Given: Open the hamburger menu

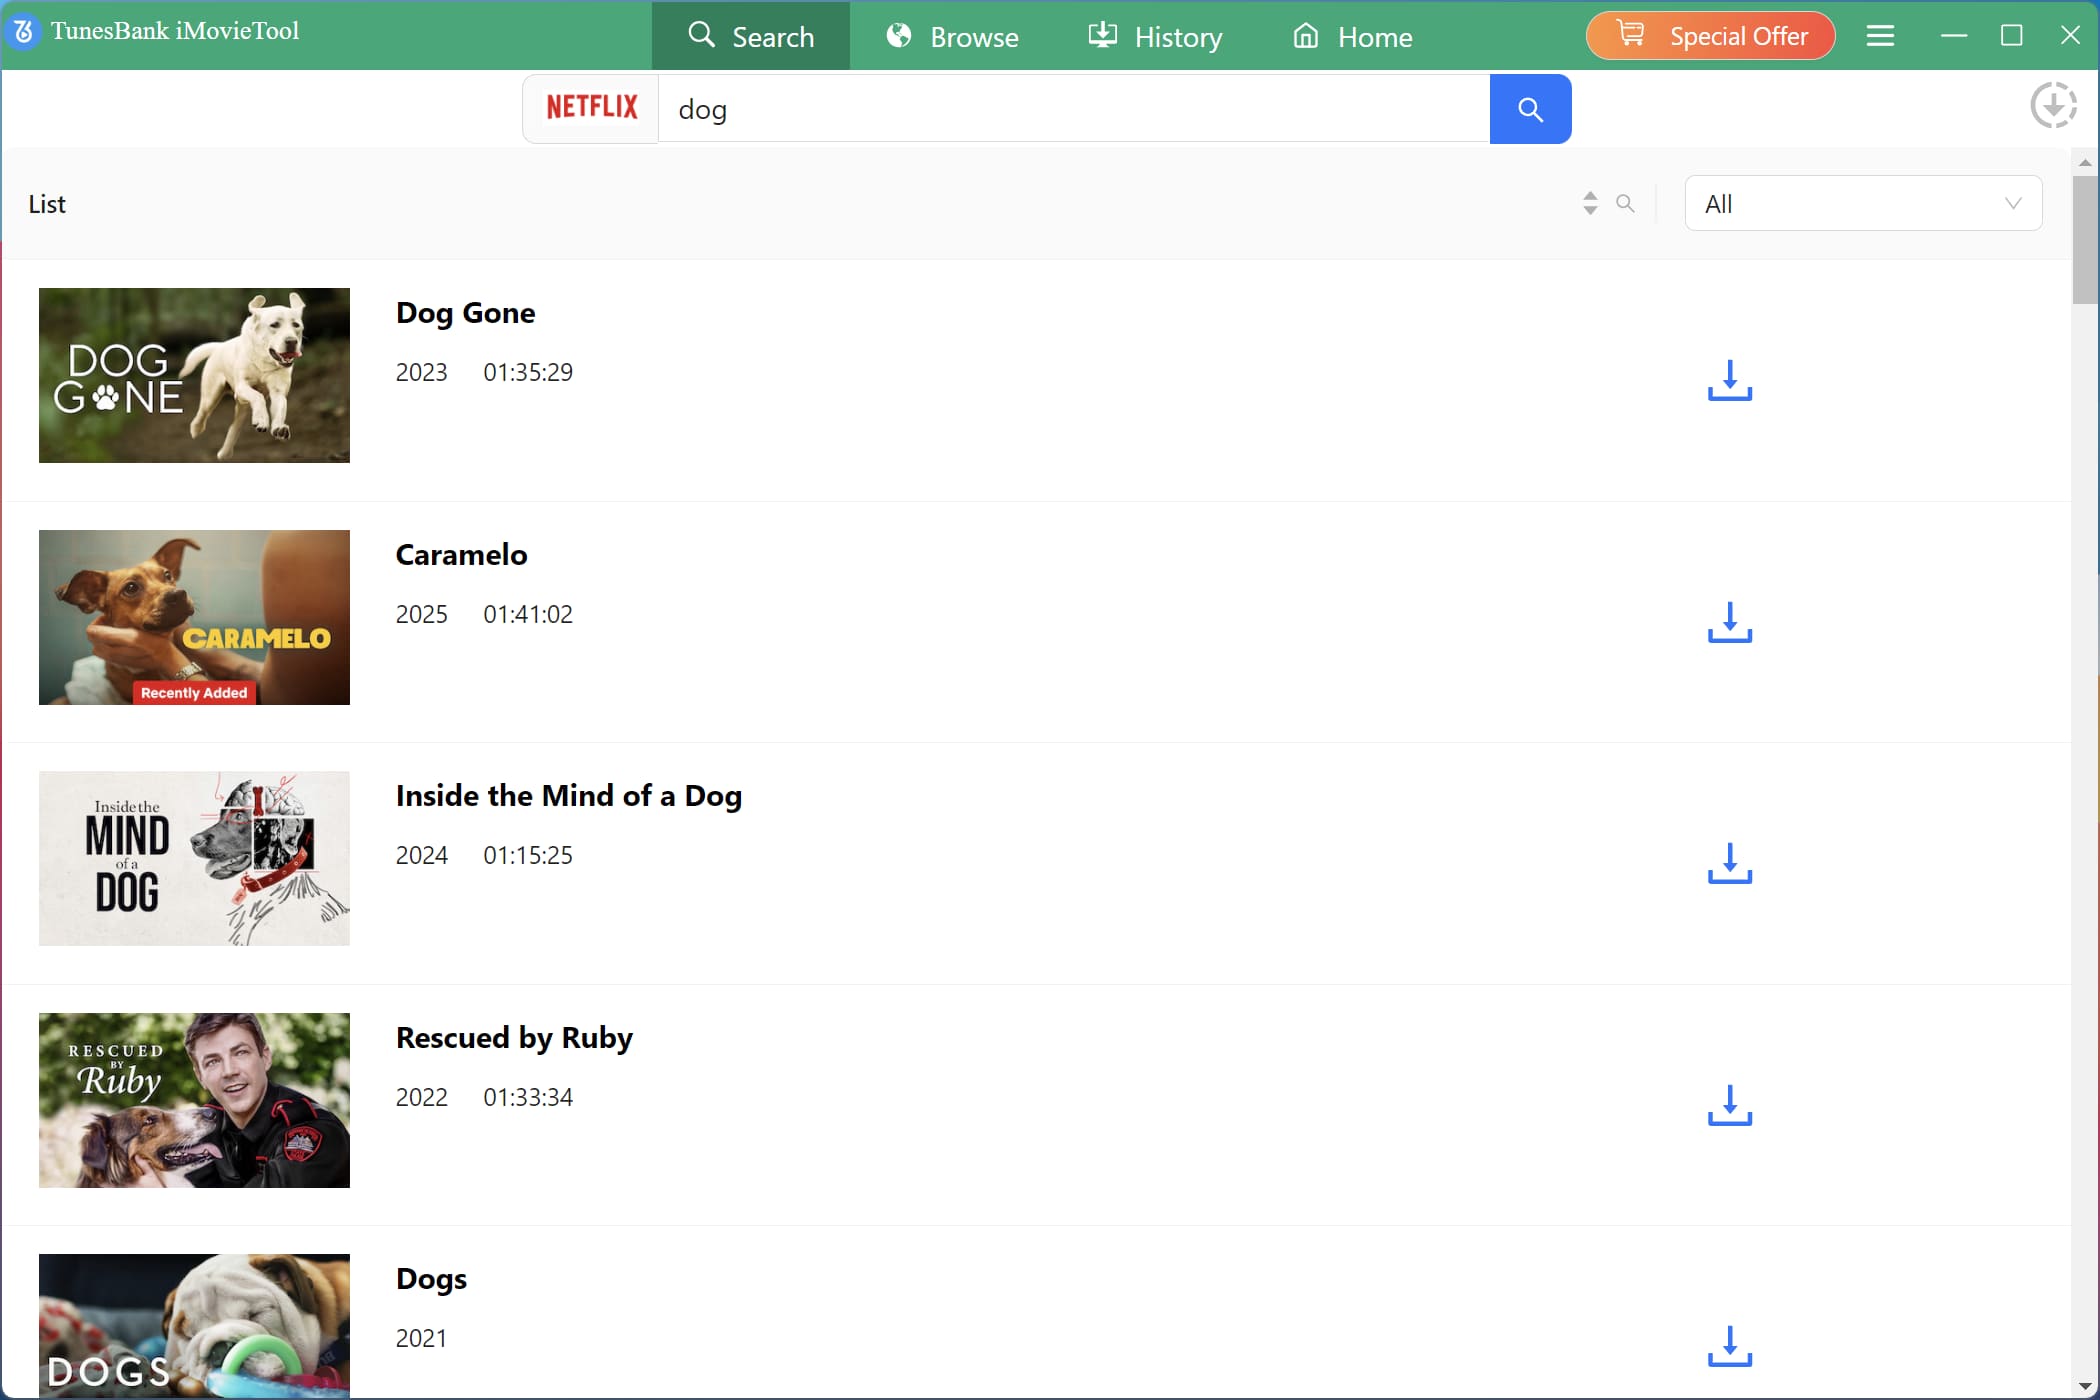Looking at the screenshot, I should tap(1880, 36).
